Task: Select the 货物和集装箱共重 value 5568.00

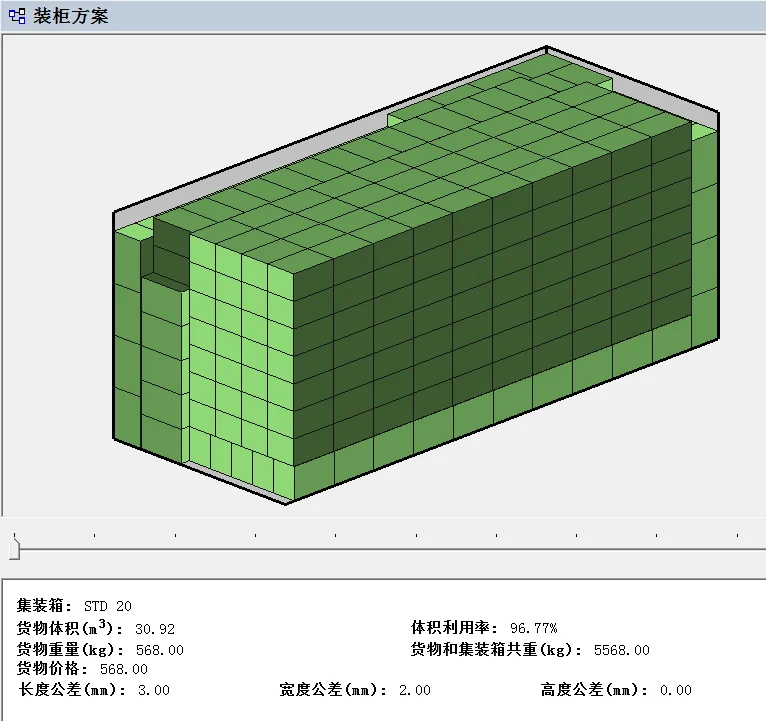Action: (x=621, y=650)
